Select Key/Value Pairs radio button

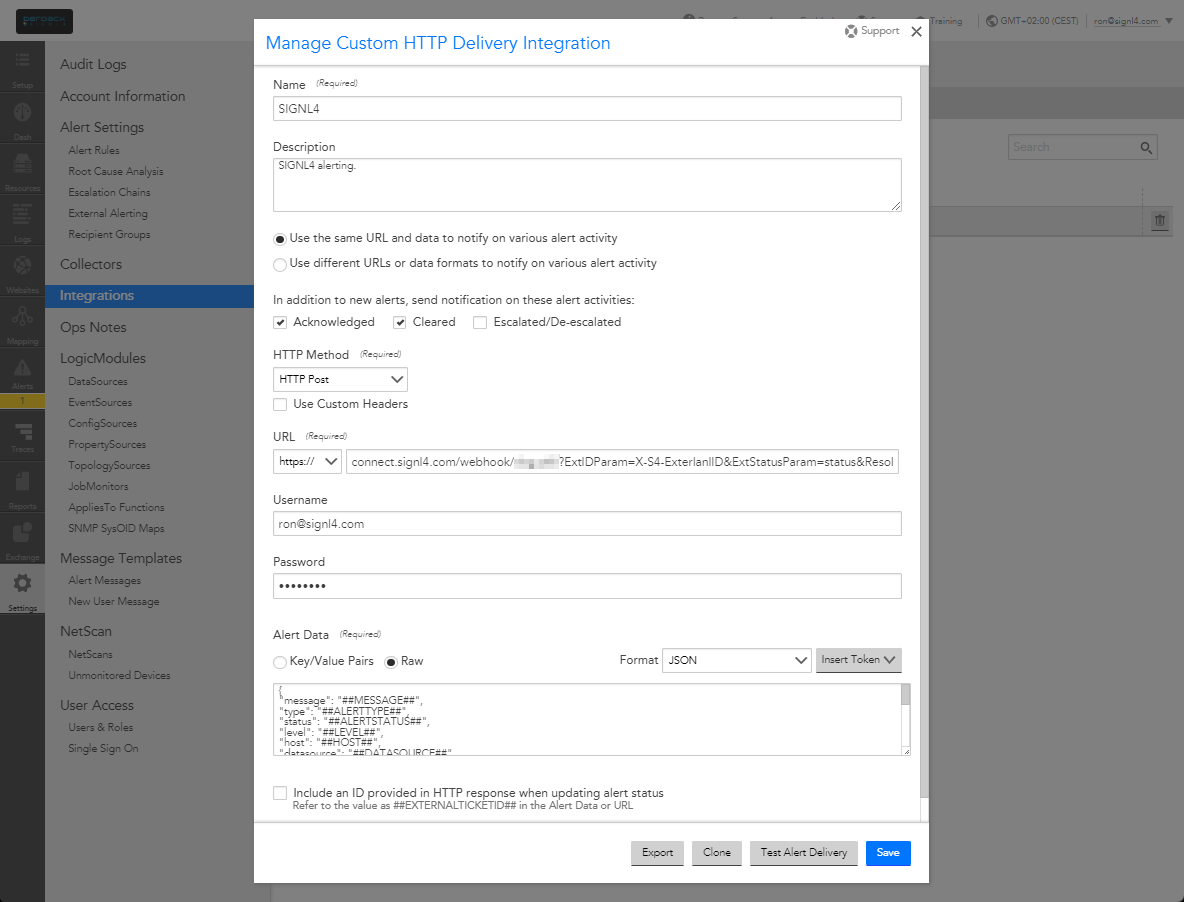click(280, 662)
